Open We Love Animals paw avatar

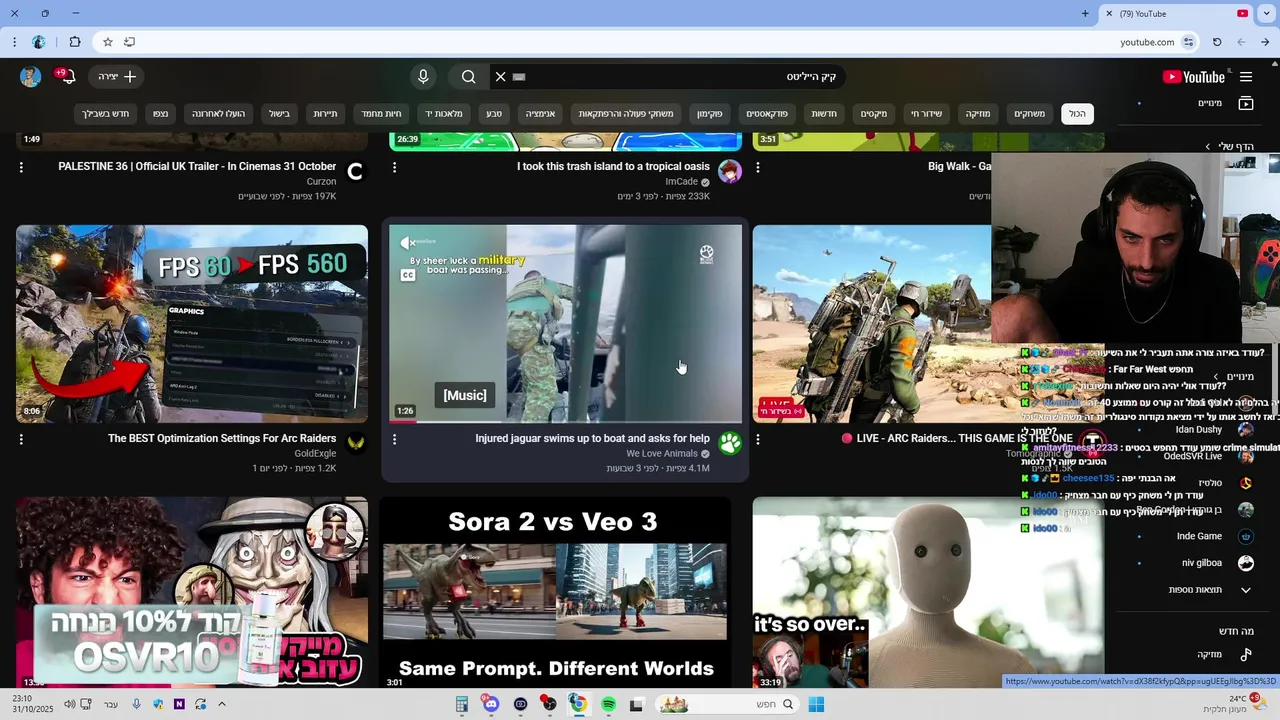pos(729,443)
